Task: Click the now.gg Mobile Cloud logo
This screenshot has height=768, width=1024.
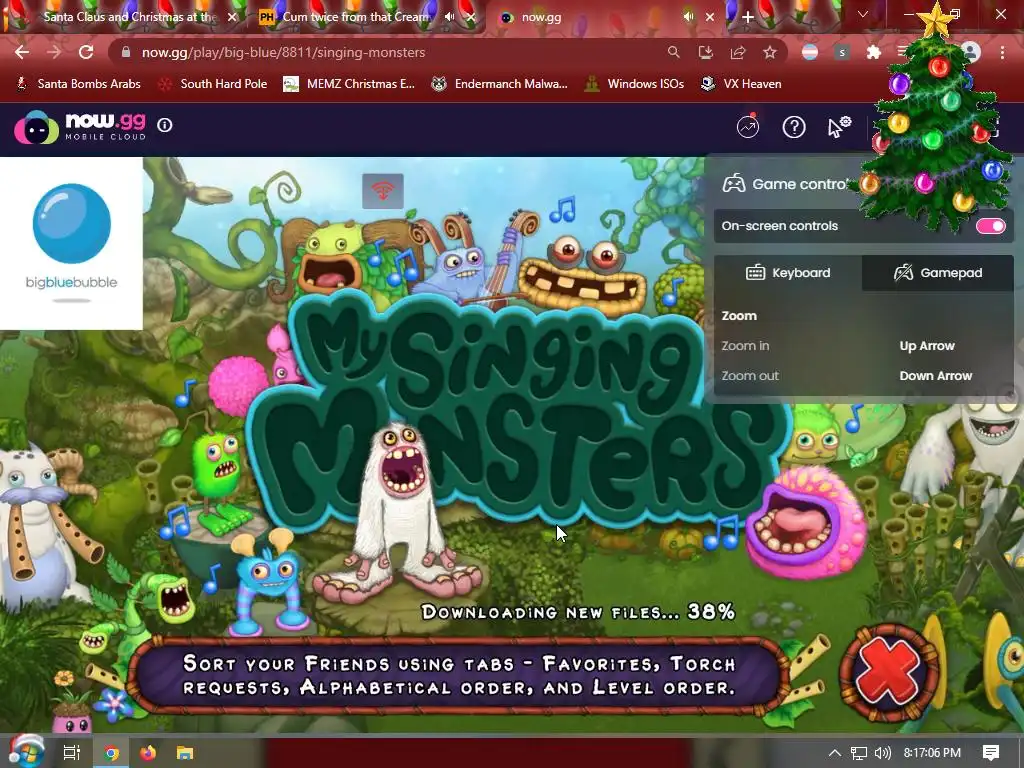Action: 80,127
